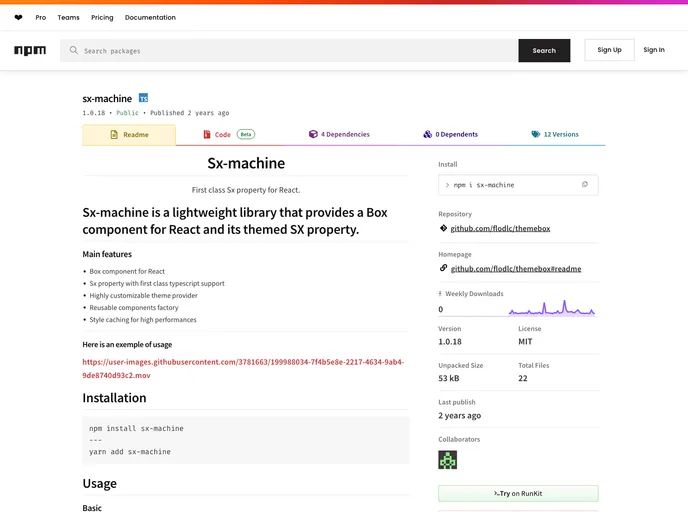Copy the npm install command
Screen dimensions: 688x512
click(584, 185)
